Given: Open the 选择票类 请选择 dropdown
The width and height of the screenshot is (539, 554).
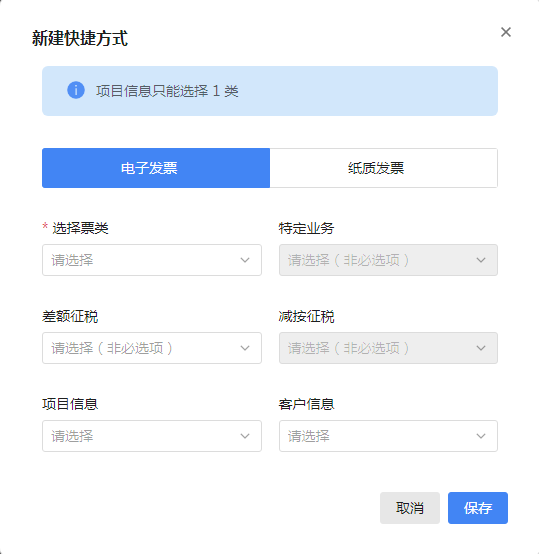Looking at the screenshot, I should point(152,260).
